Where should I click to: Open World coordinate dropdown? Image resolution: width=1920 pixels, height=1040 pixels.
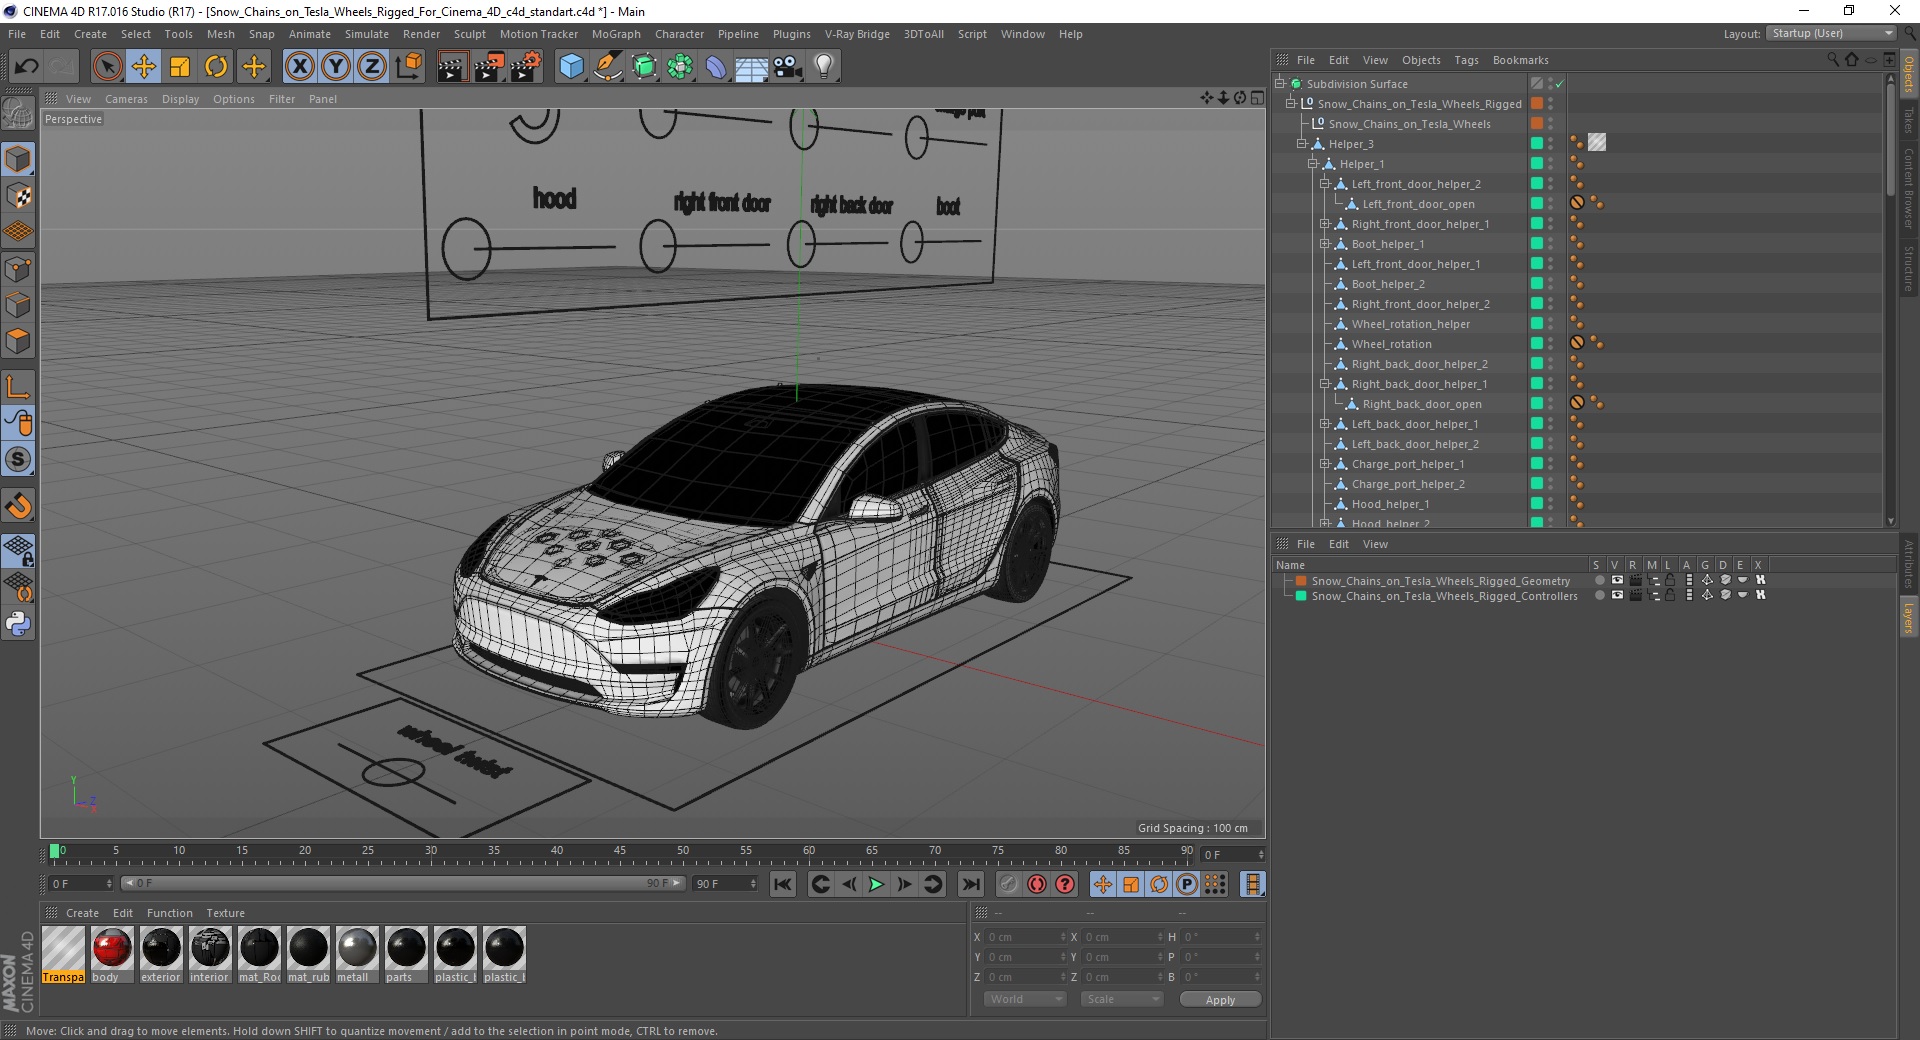pyautogui.click(x=1025, y=999)
